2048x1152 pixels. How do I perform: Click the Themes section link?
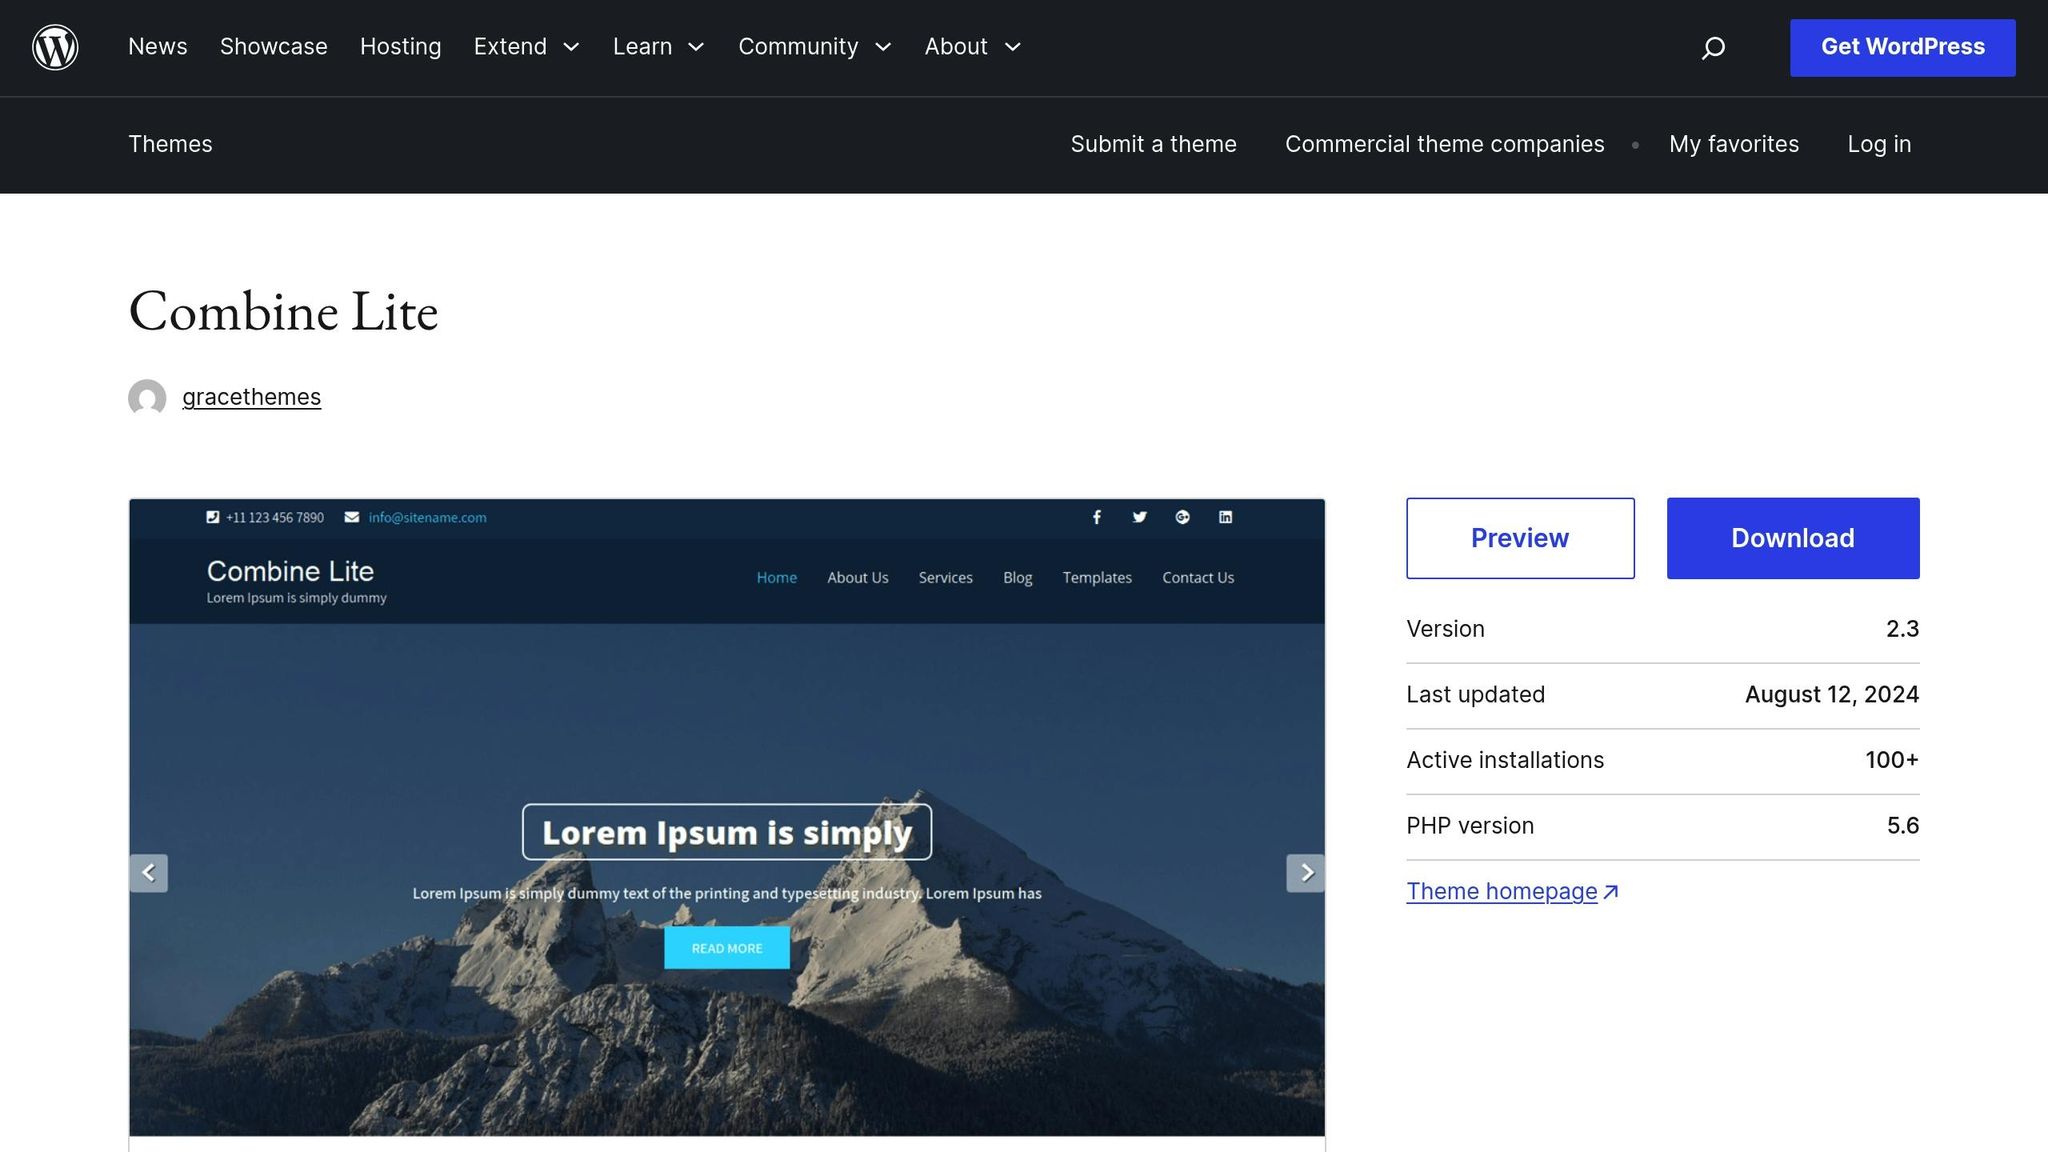(x=170, y=144)
